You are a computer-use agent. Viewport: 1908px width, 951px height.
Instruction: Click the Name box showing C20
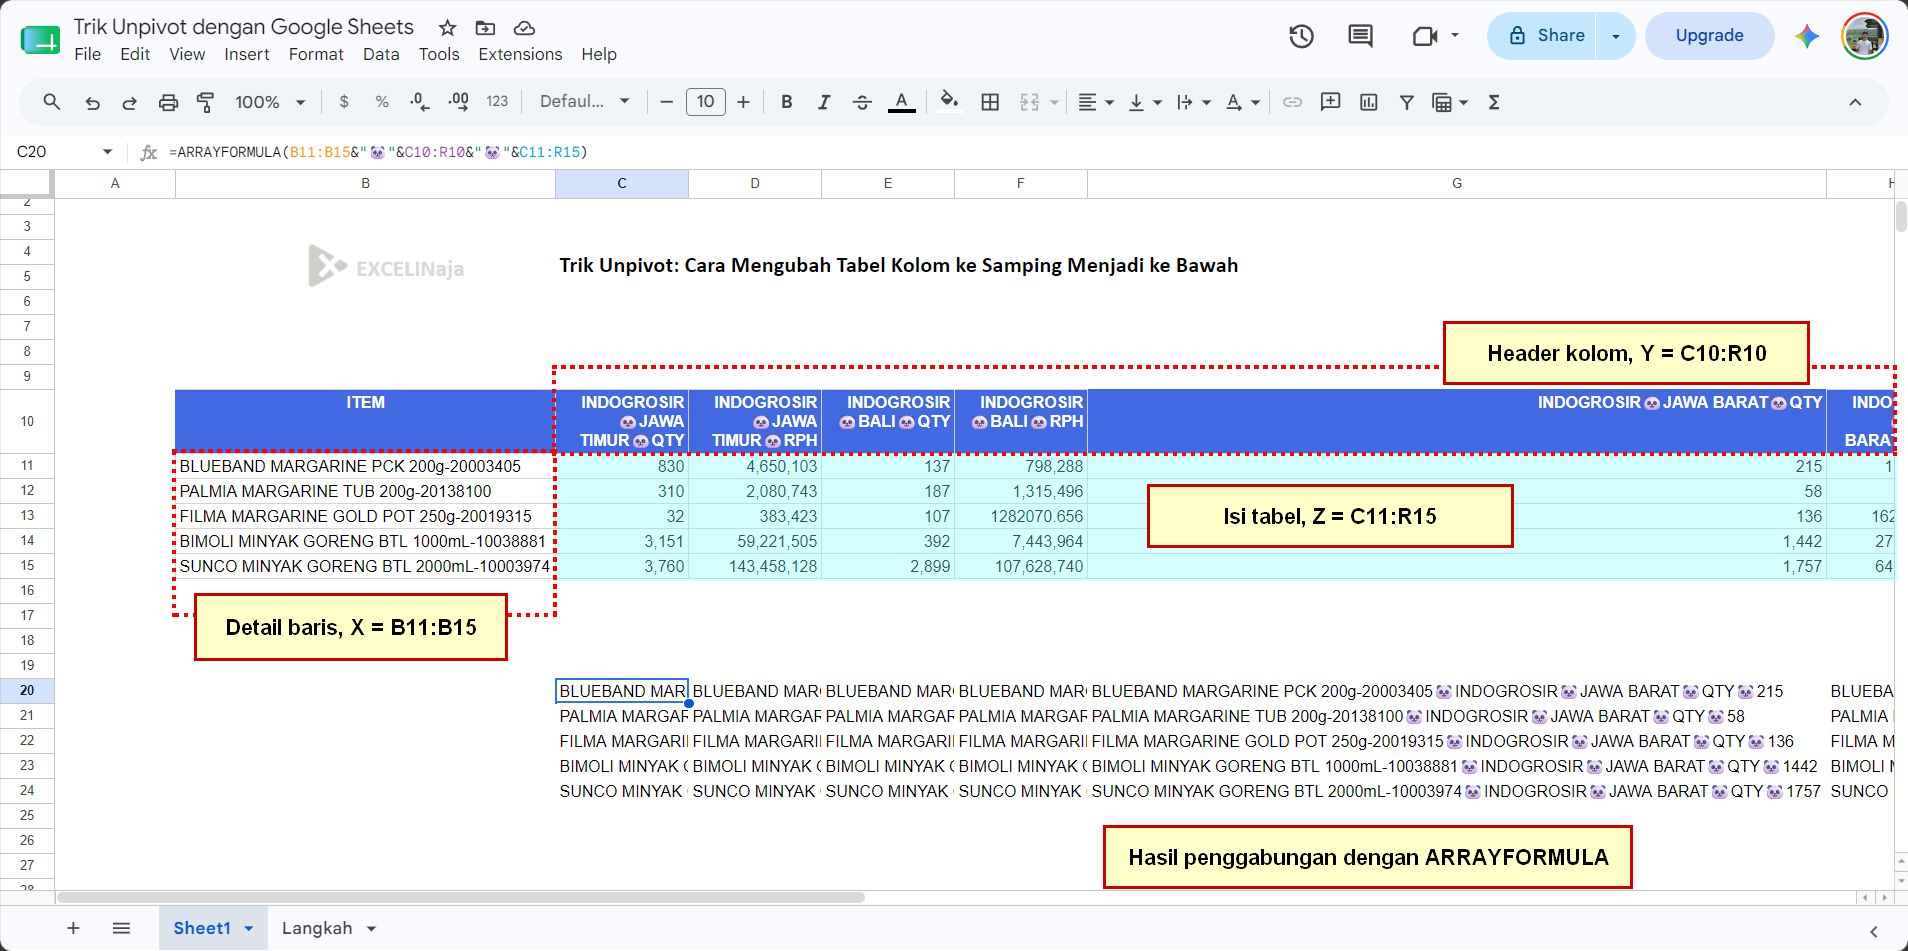(63, 152)
